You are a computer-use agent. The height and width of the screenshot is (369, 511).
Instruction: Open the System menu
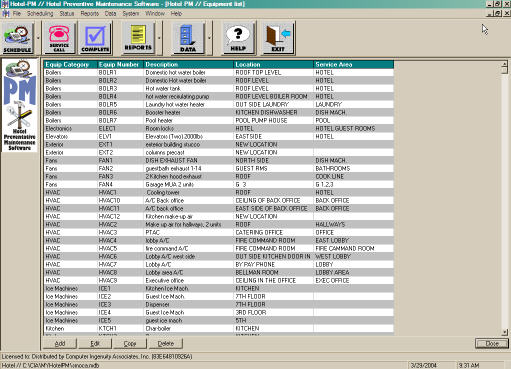(x=131, y=14)
